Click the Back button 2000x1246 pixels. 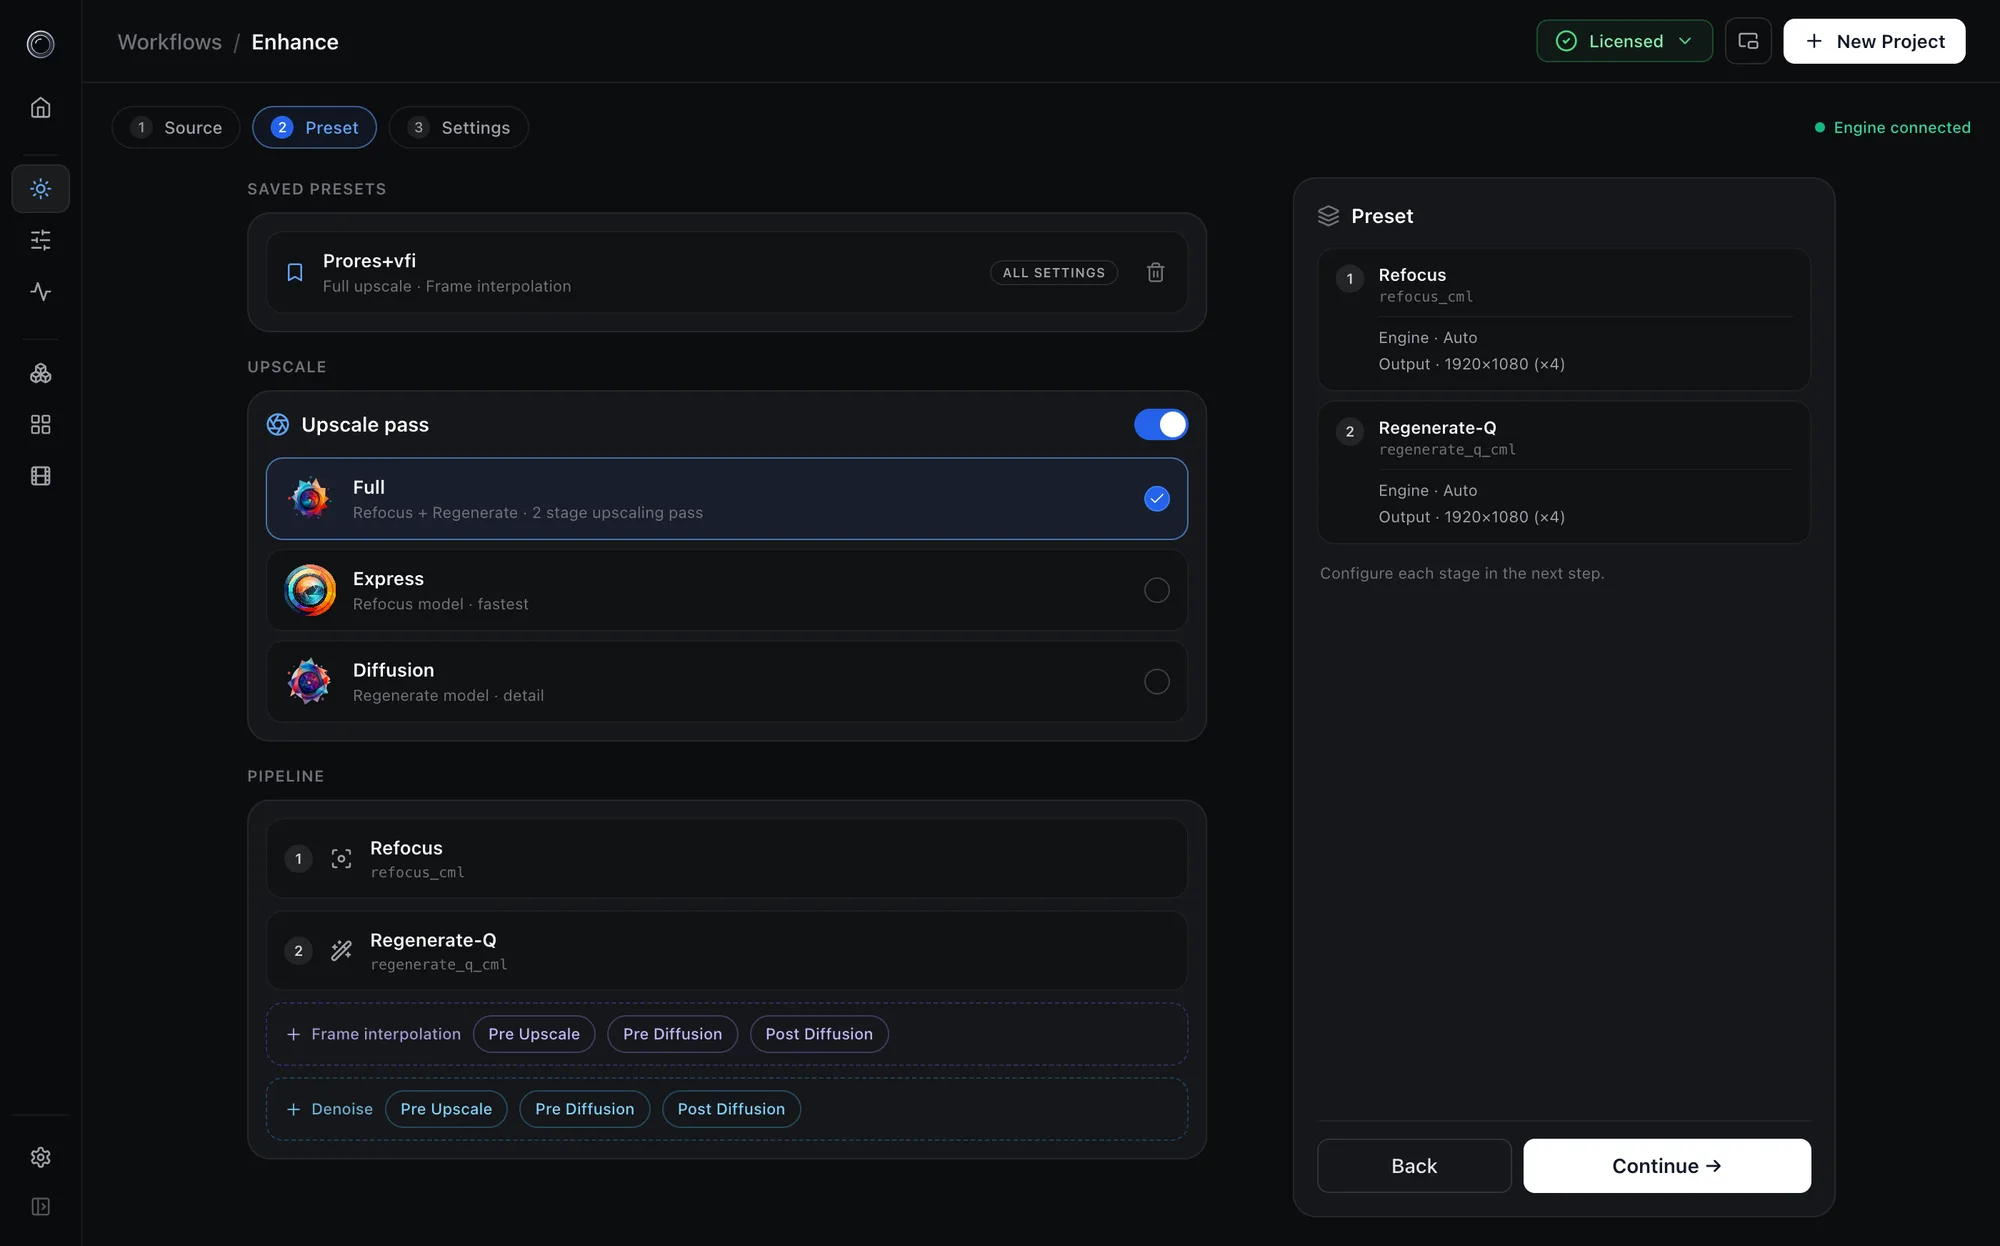pos(1414,1166)
